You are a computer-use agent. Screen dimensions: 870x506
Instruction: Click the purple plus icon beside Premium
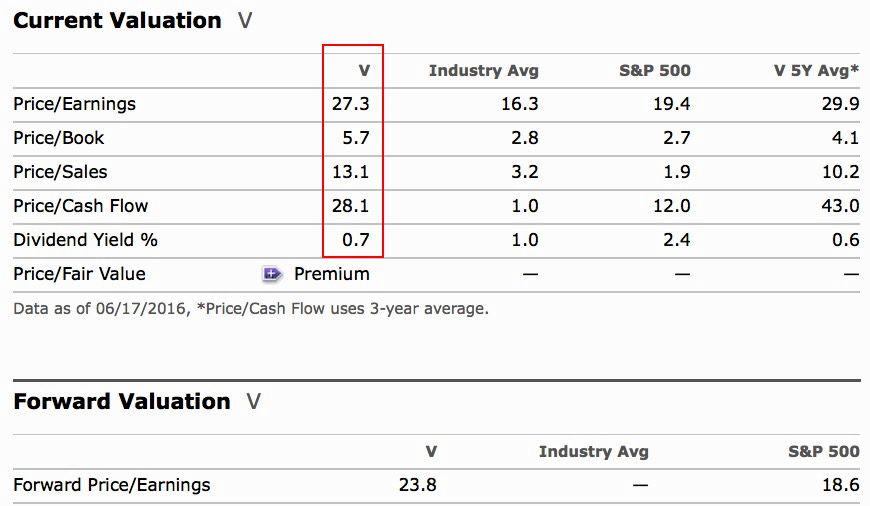[x=272, y=274]
